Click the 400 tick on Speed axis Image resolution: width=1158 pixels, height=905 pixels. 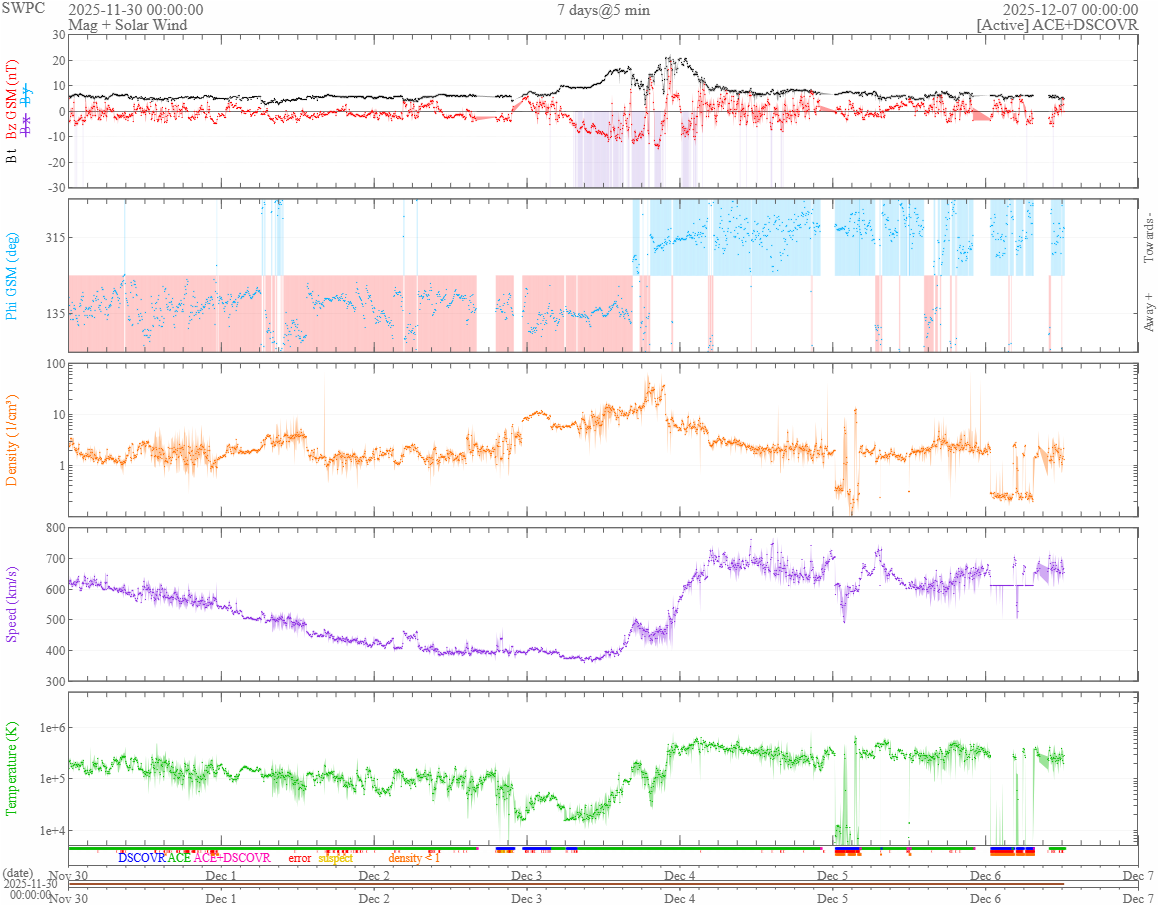pyautogui.click(x=55, y=651)
